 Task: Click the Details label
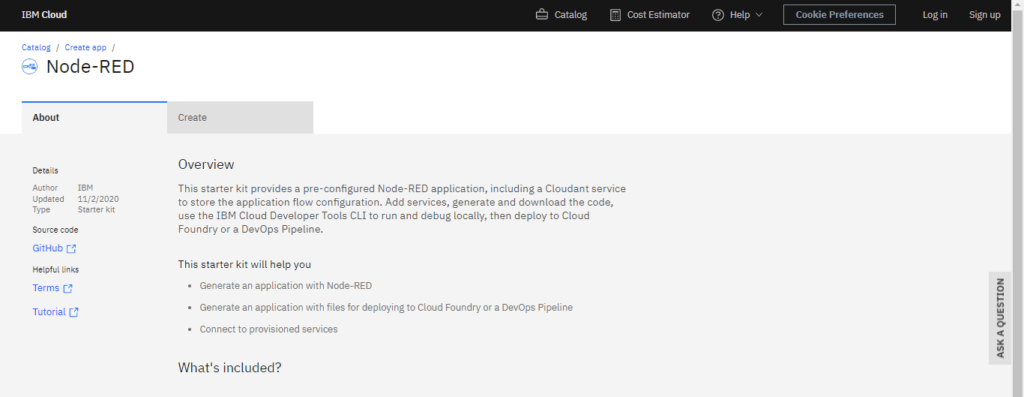[45, 171]
